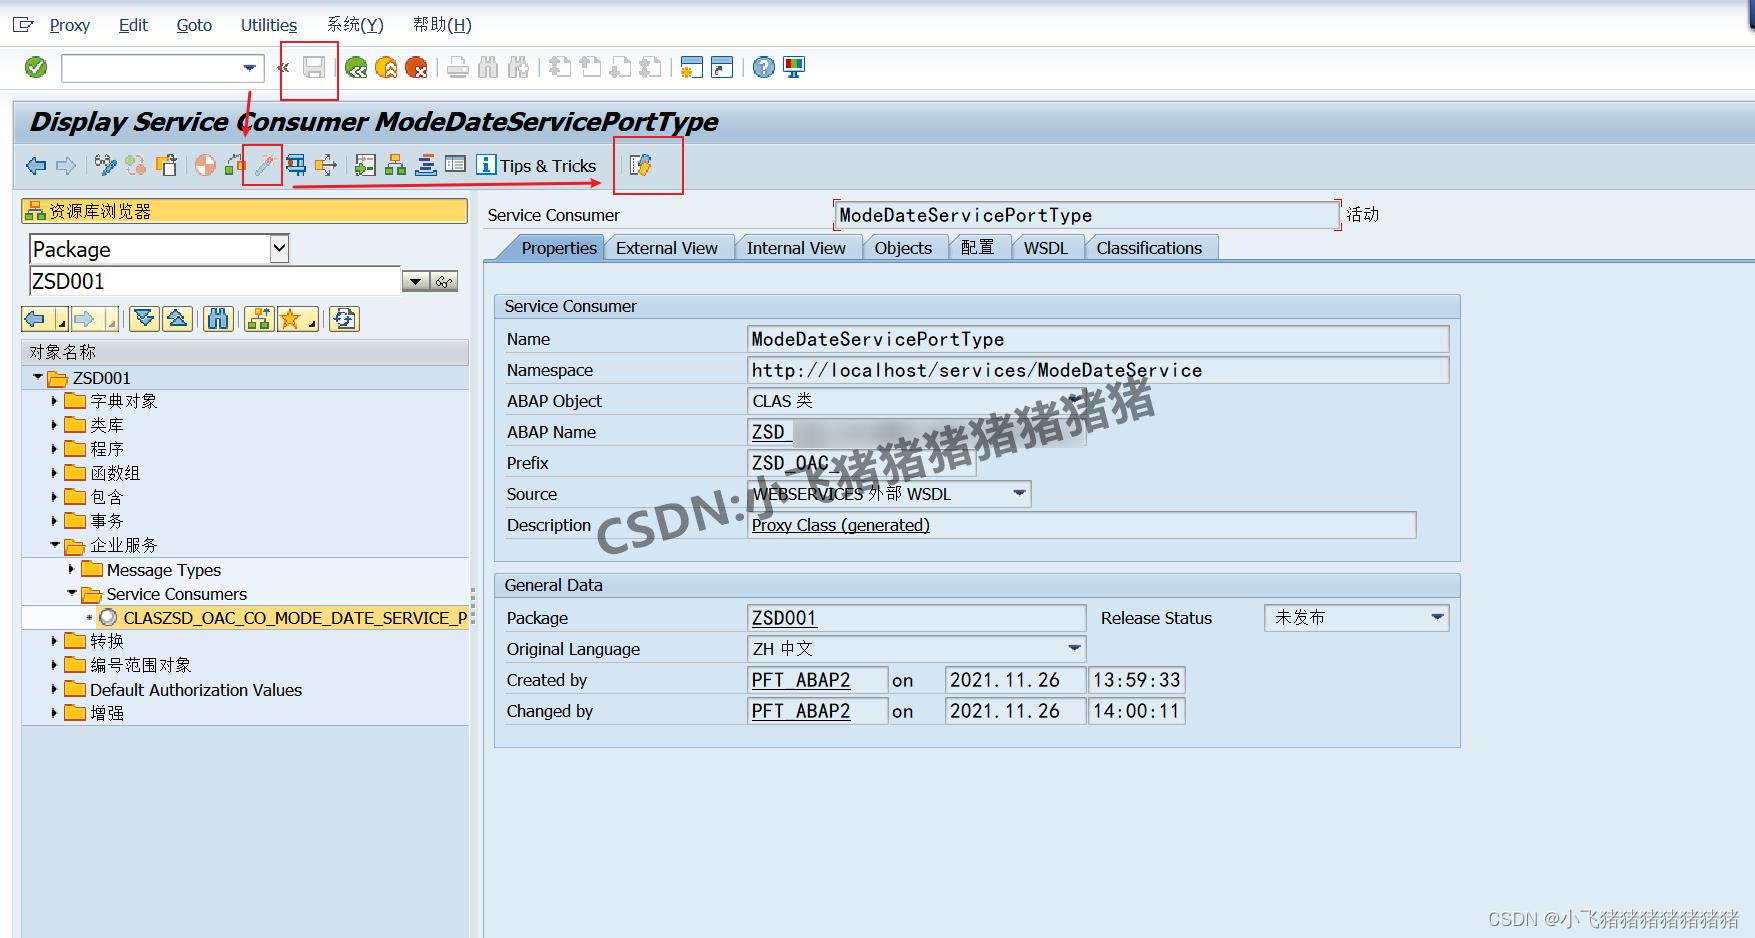Switch to the 配置 tab
1755x938 pixels.
point(977,248)
